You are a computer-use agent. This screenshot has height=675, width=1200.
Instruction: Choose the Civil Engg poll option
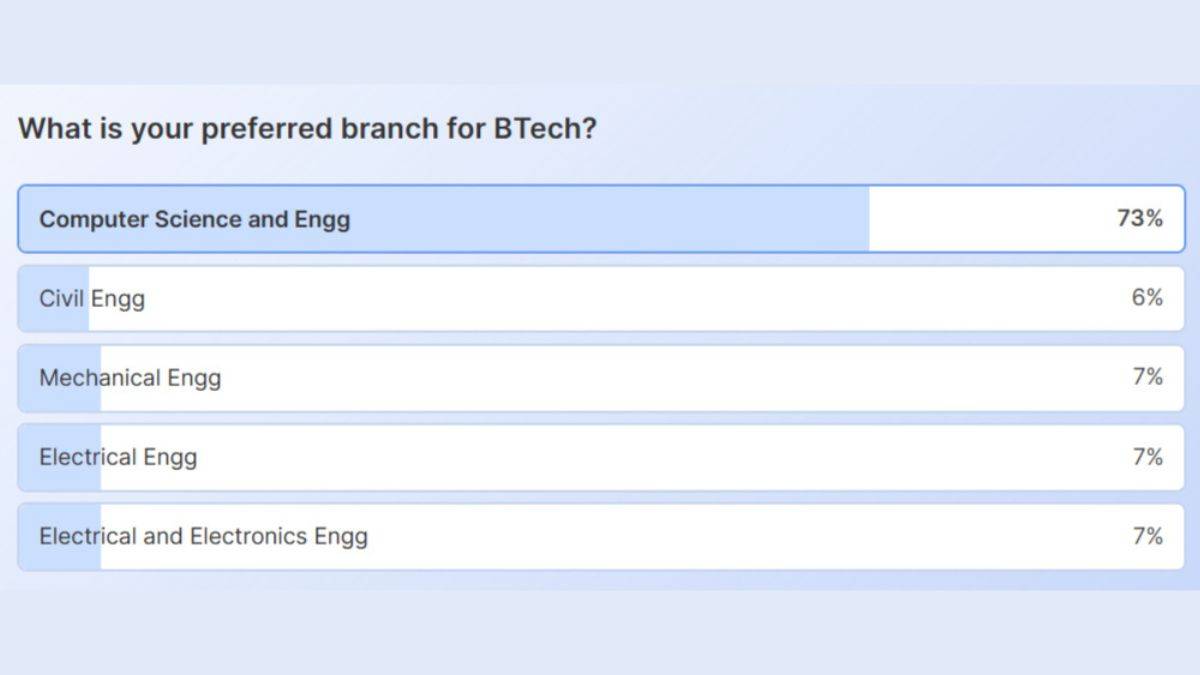92,298
